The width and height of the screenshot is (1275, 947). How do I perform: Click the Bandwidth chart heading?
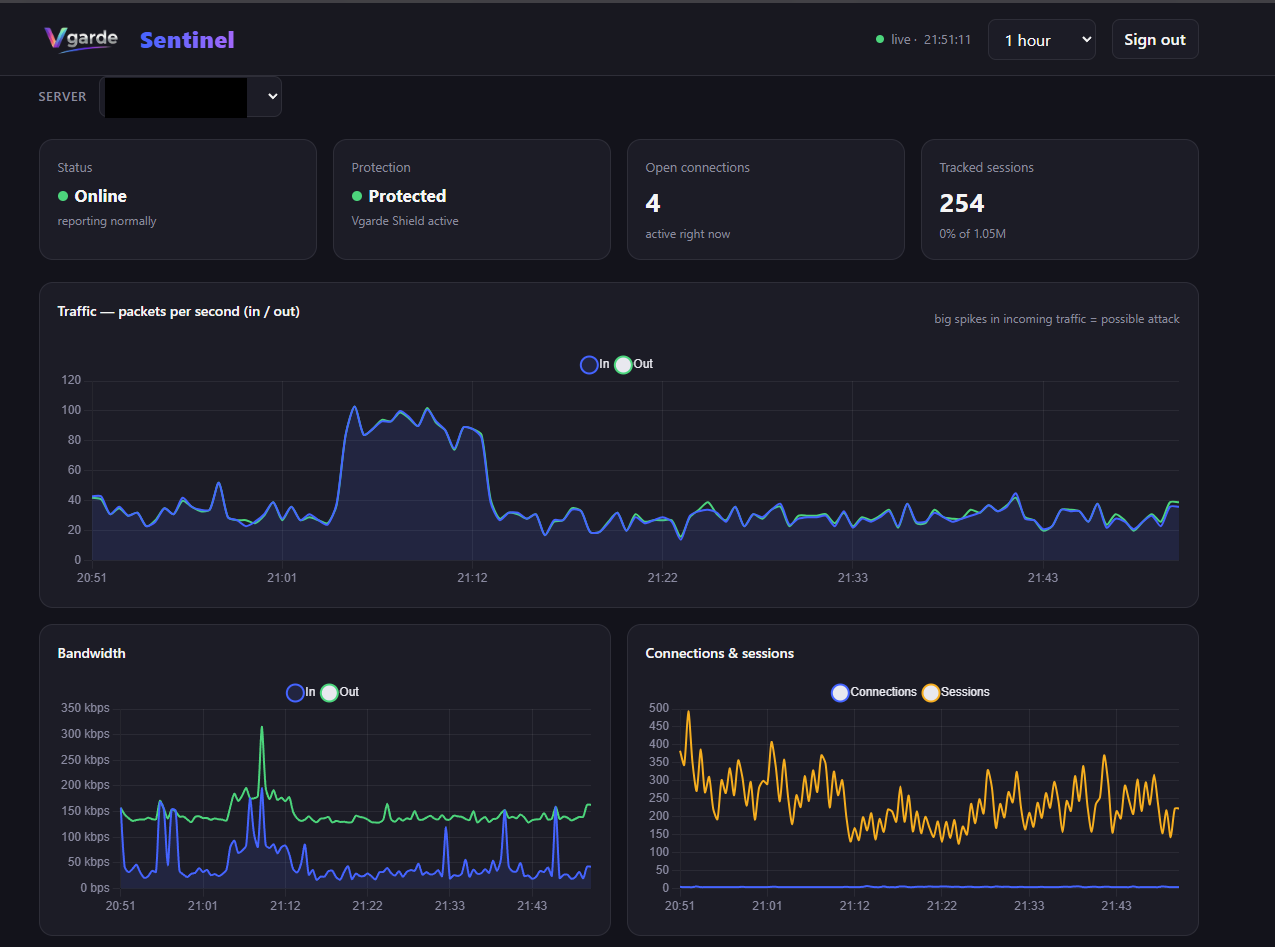click(92, 653)
